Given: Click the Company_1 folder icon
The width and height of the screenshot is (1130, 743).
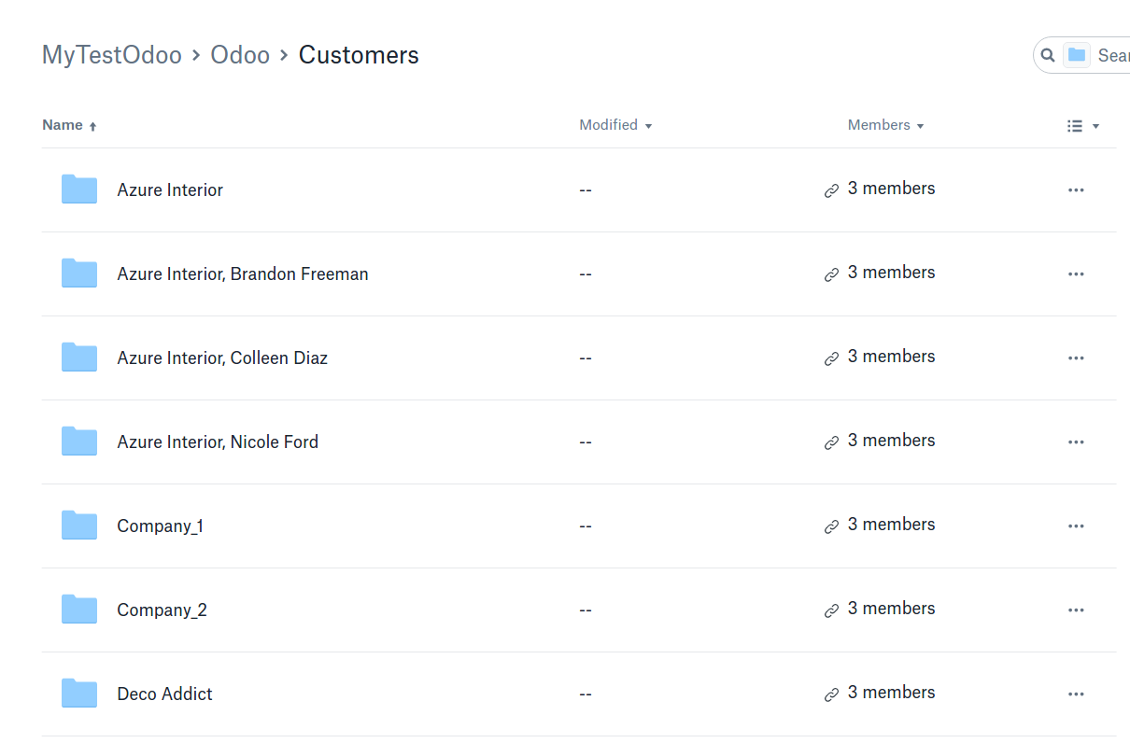Looking at the screenshot, I should tap(79, 525).
